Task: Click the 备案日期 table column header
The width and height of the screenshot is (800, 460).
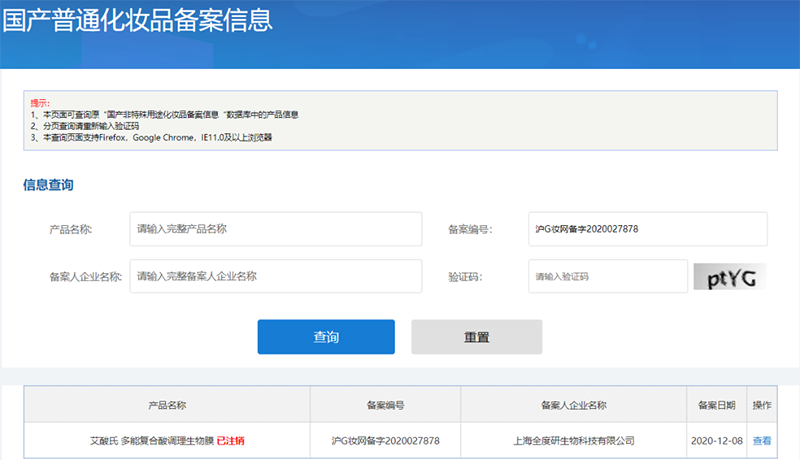Action: 716,405
